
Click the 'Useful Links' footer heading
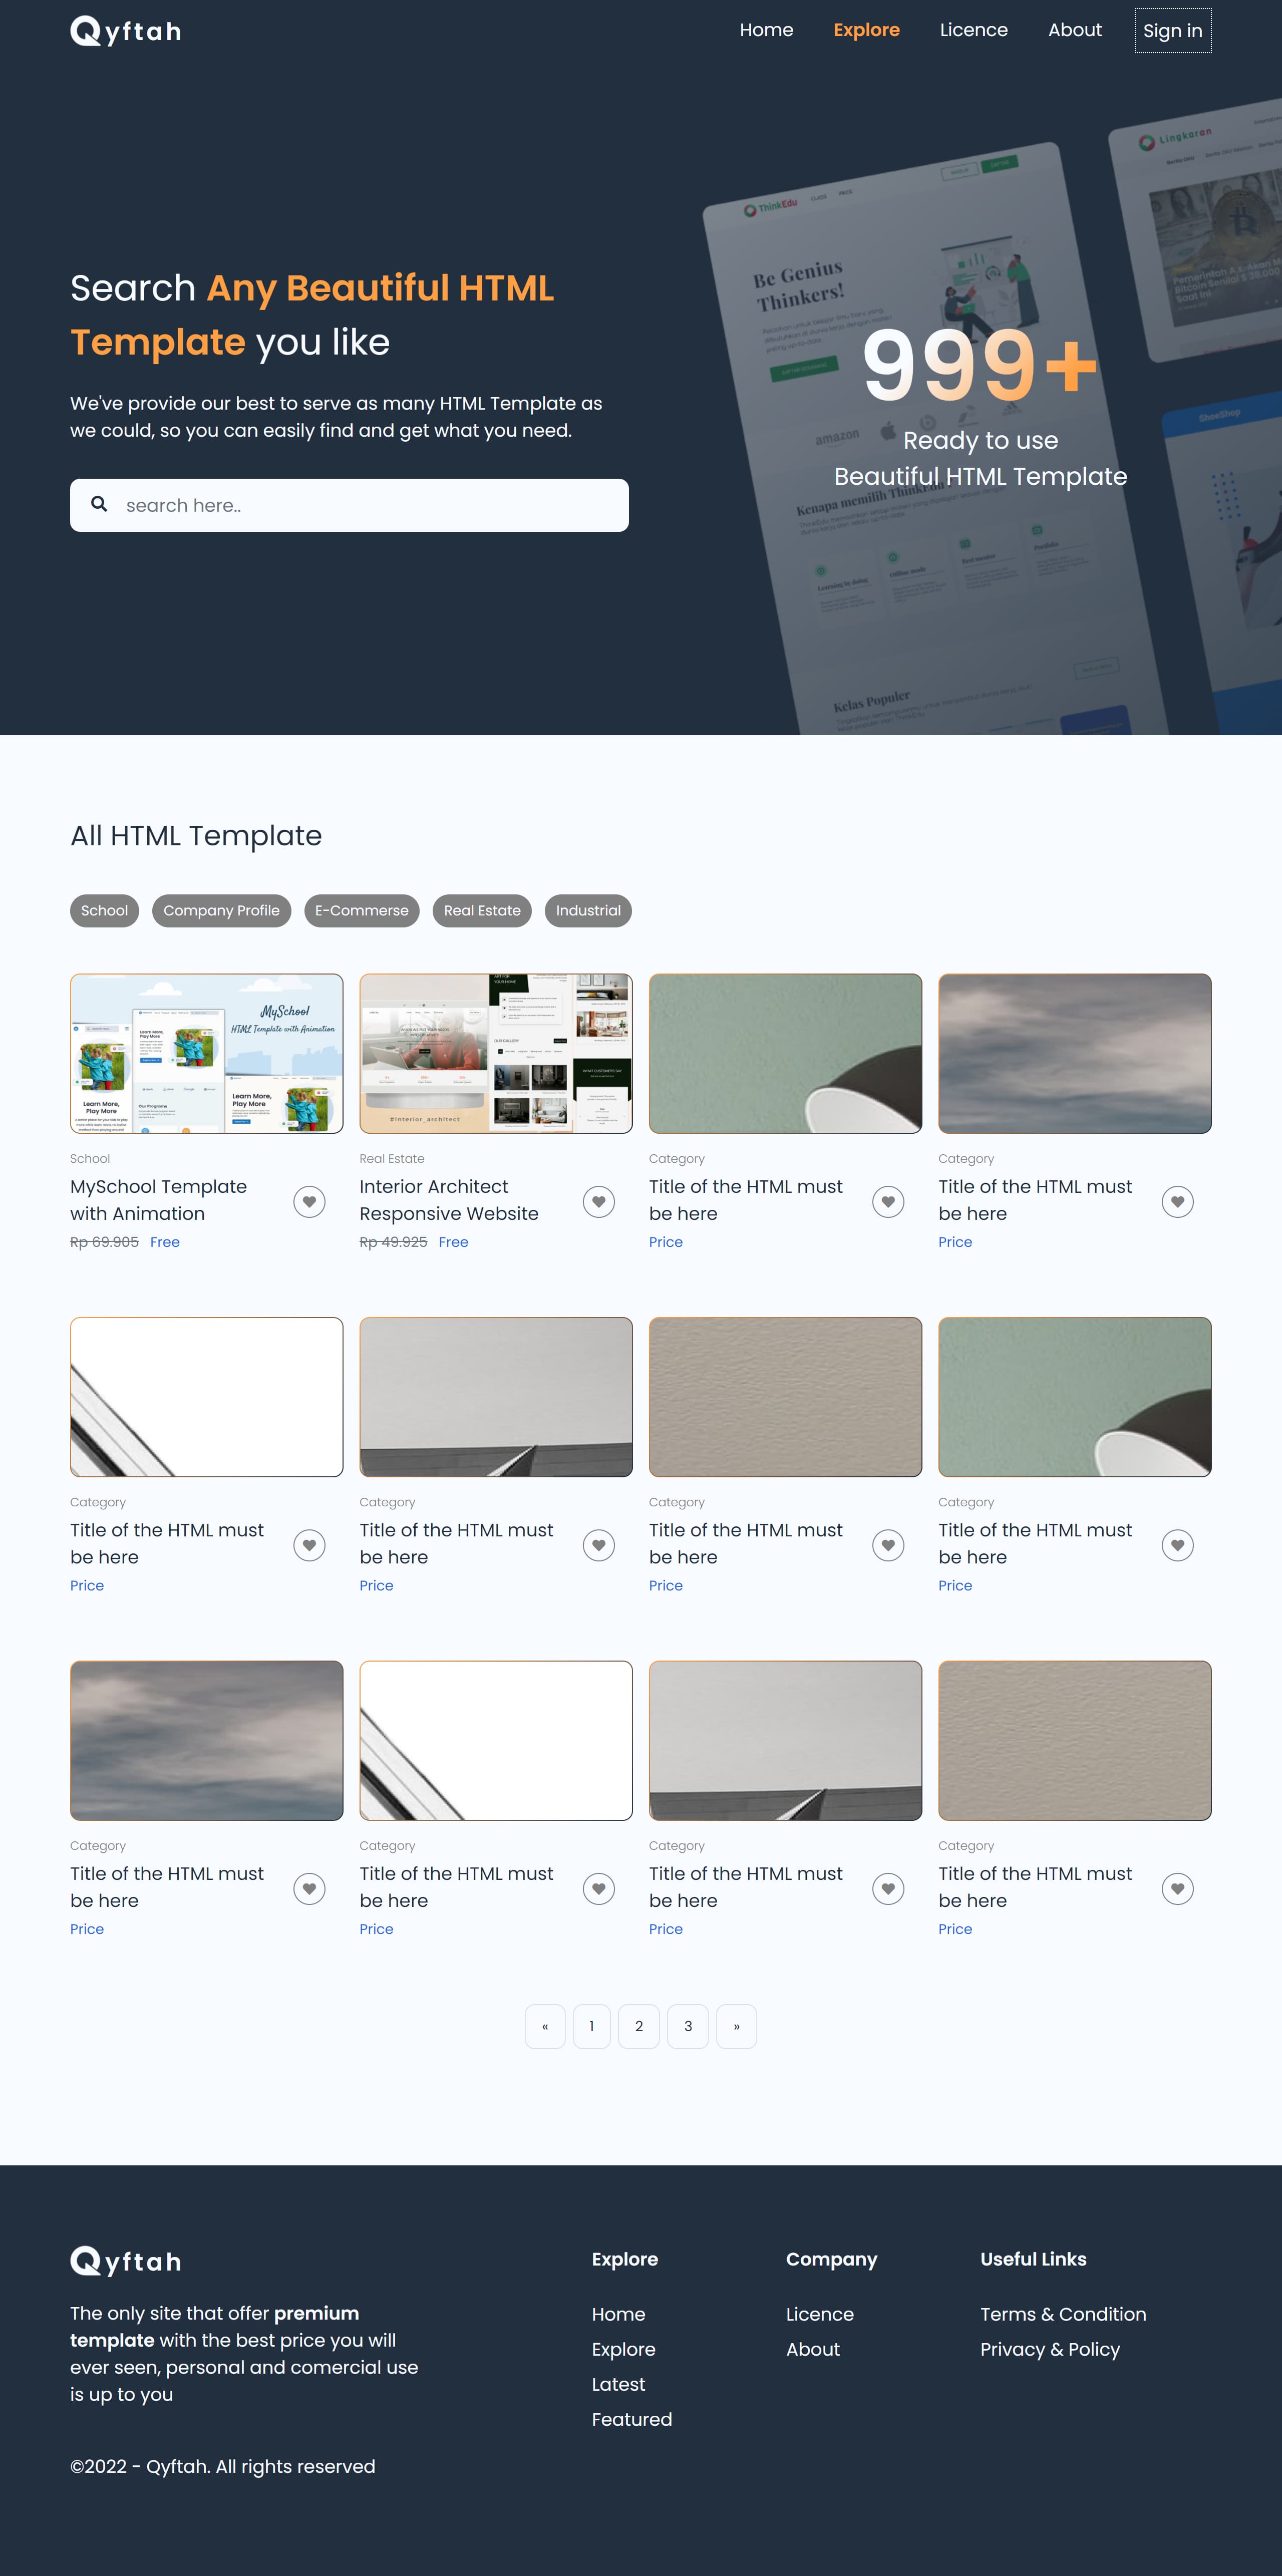pyautogui.click(x=1033, y=2259)
